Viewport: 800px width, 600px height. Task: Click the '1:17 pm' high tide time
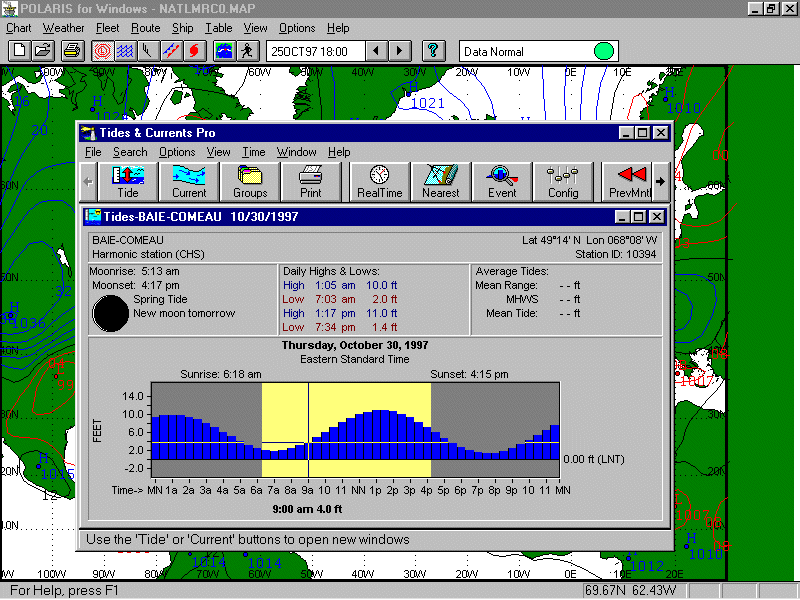335,313
